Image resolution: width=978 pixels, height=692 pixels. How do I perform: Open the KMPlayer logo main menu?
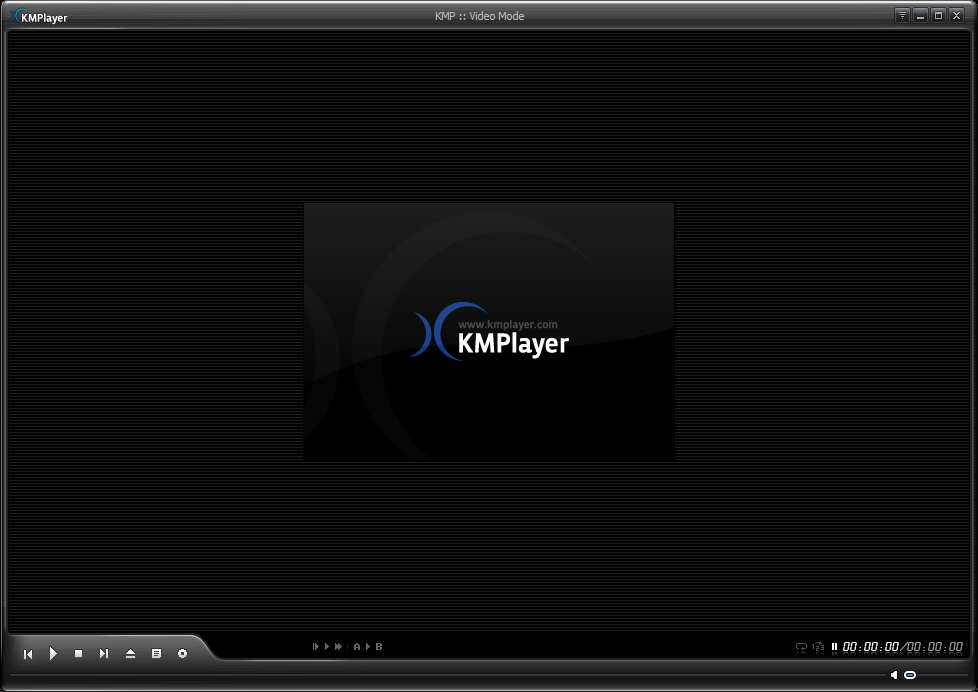pos(40,16)
